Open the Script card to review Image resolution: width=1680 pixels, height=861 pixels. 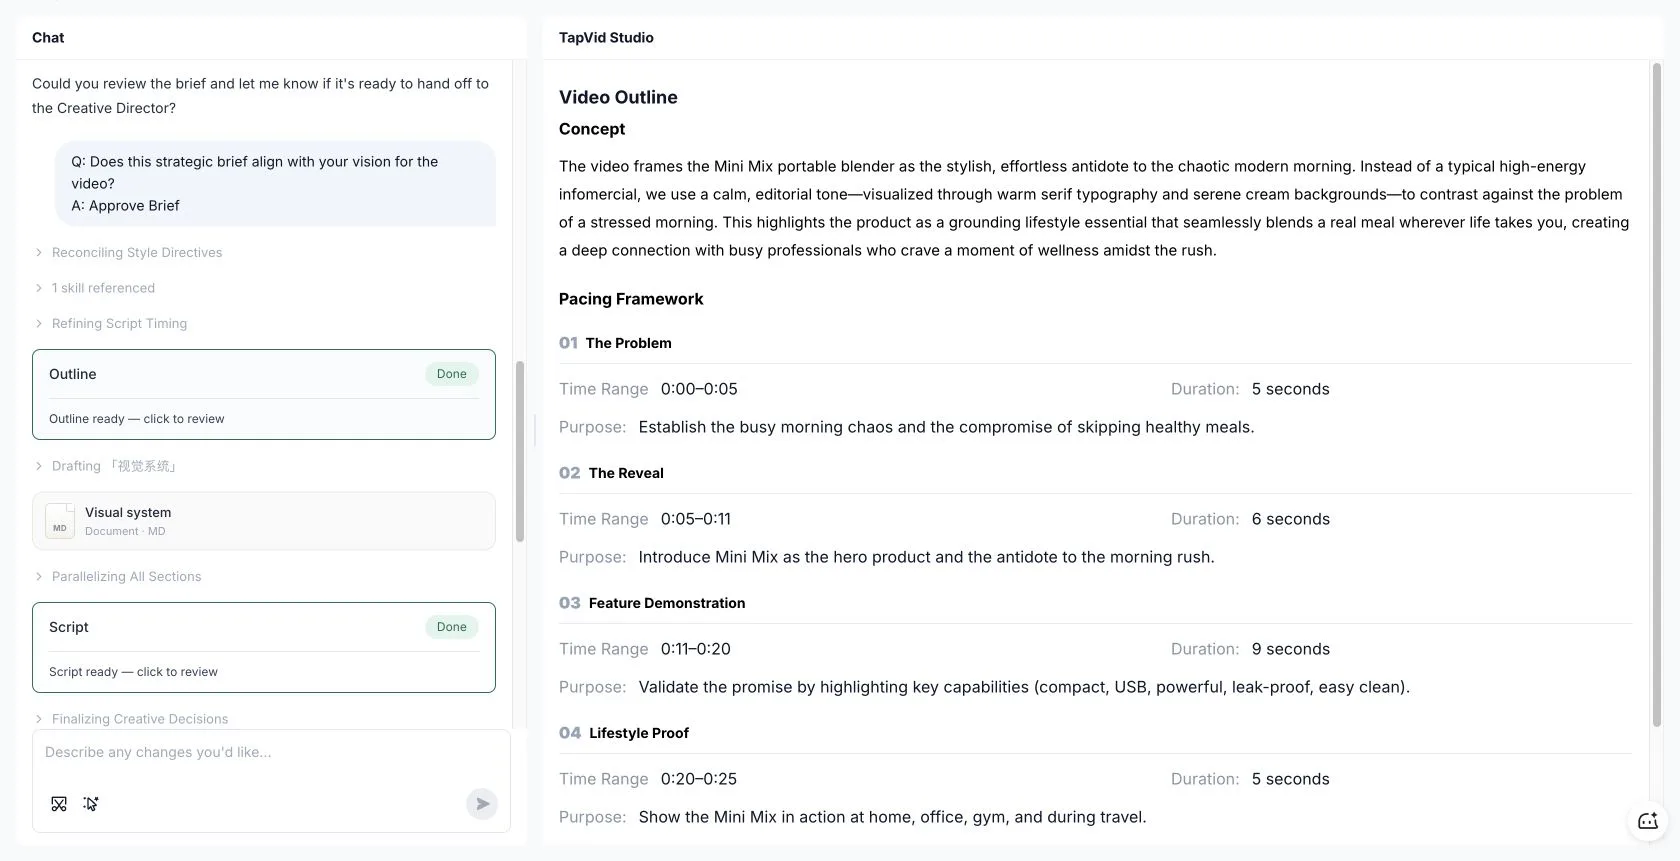(264, 647)
